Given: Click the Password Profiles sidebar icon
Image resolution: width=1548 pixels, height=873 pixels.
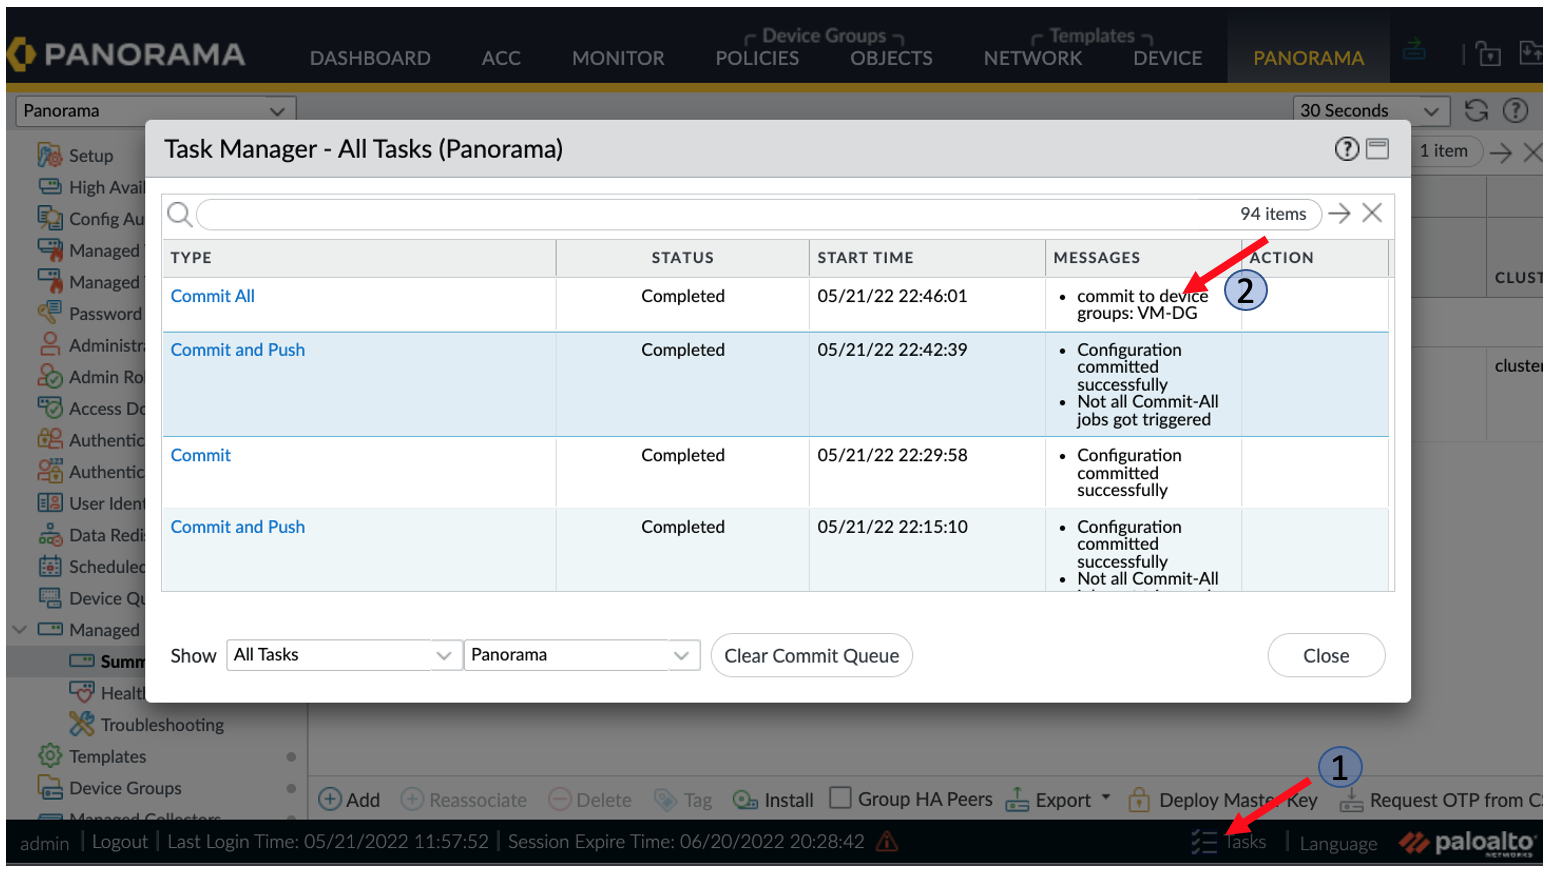Looking at the screenshot, I should (x=50, y=313).
